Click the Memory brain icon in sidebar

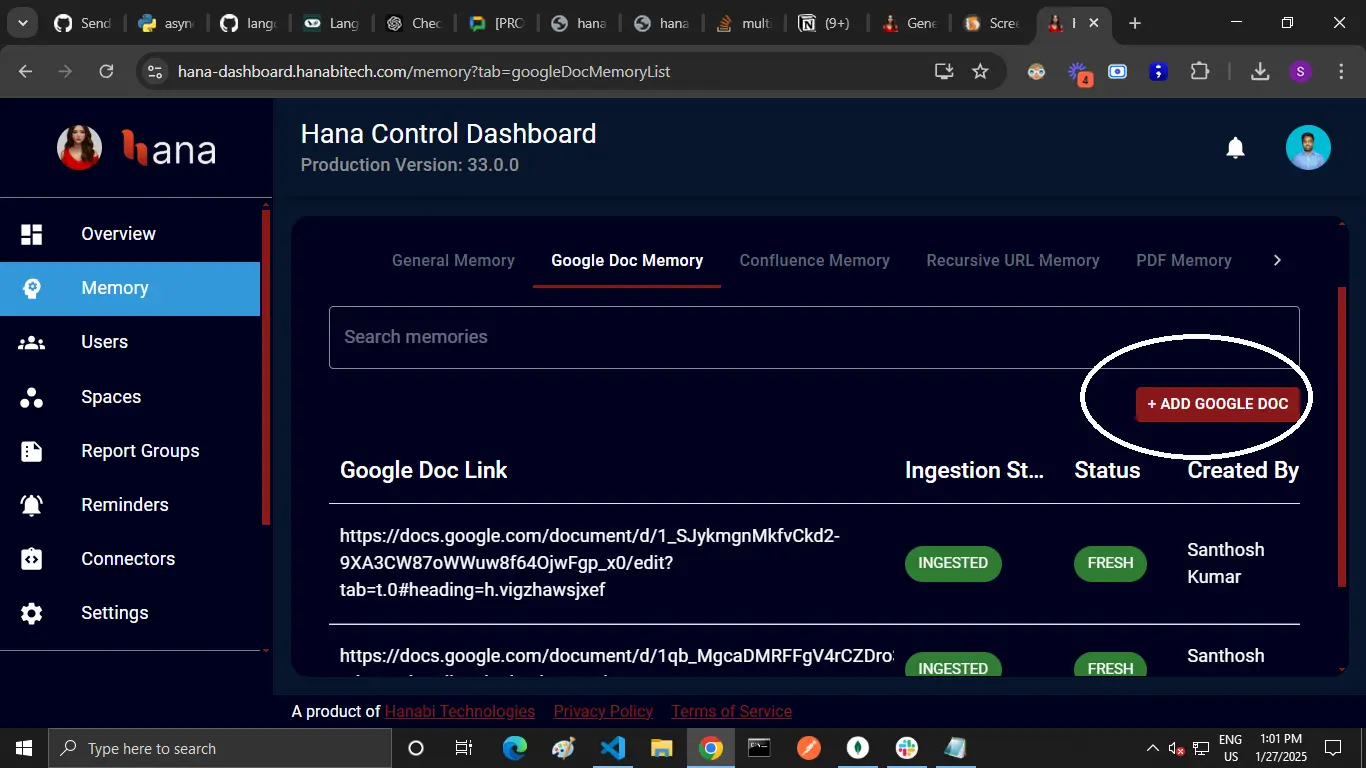[32, 288]
